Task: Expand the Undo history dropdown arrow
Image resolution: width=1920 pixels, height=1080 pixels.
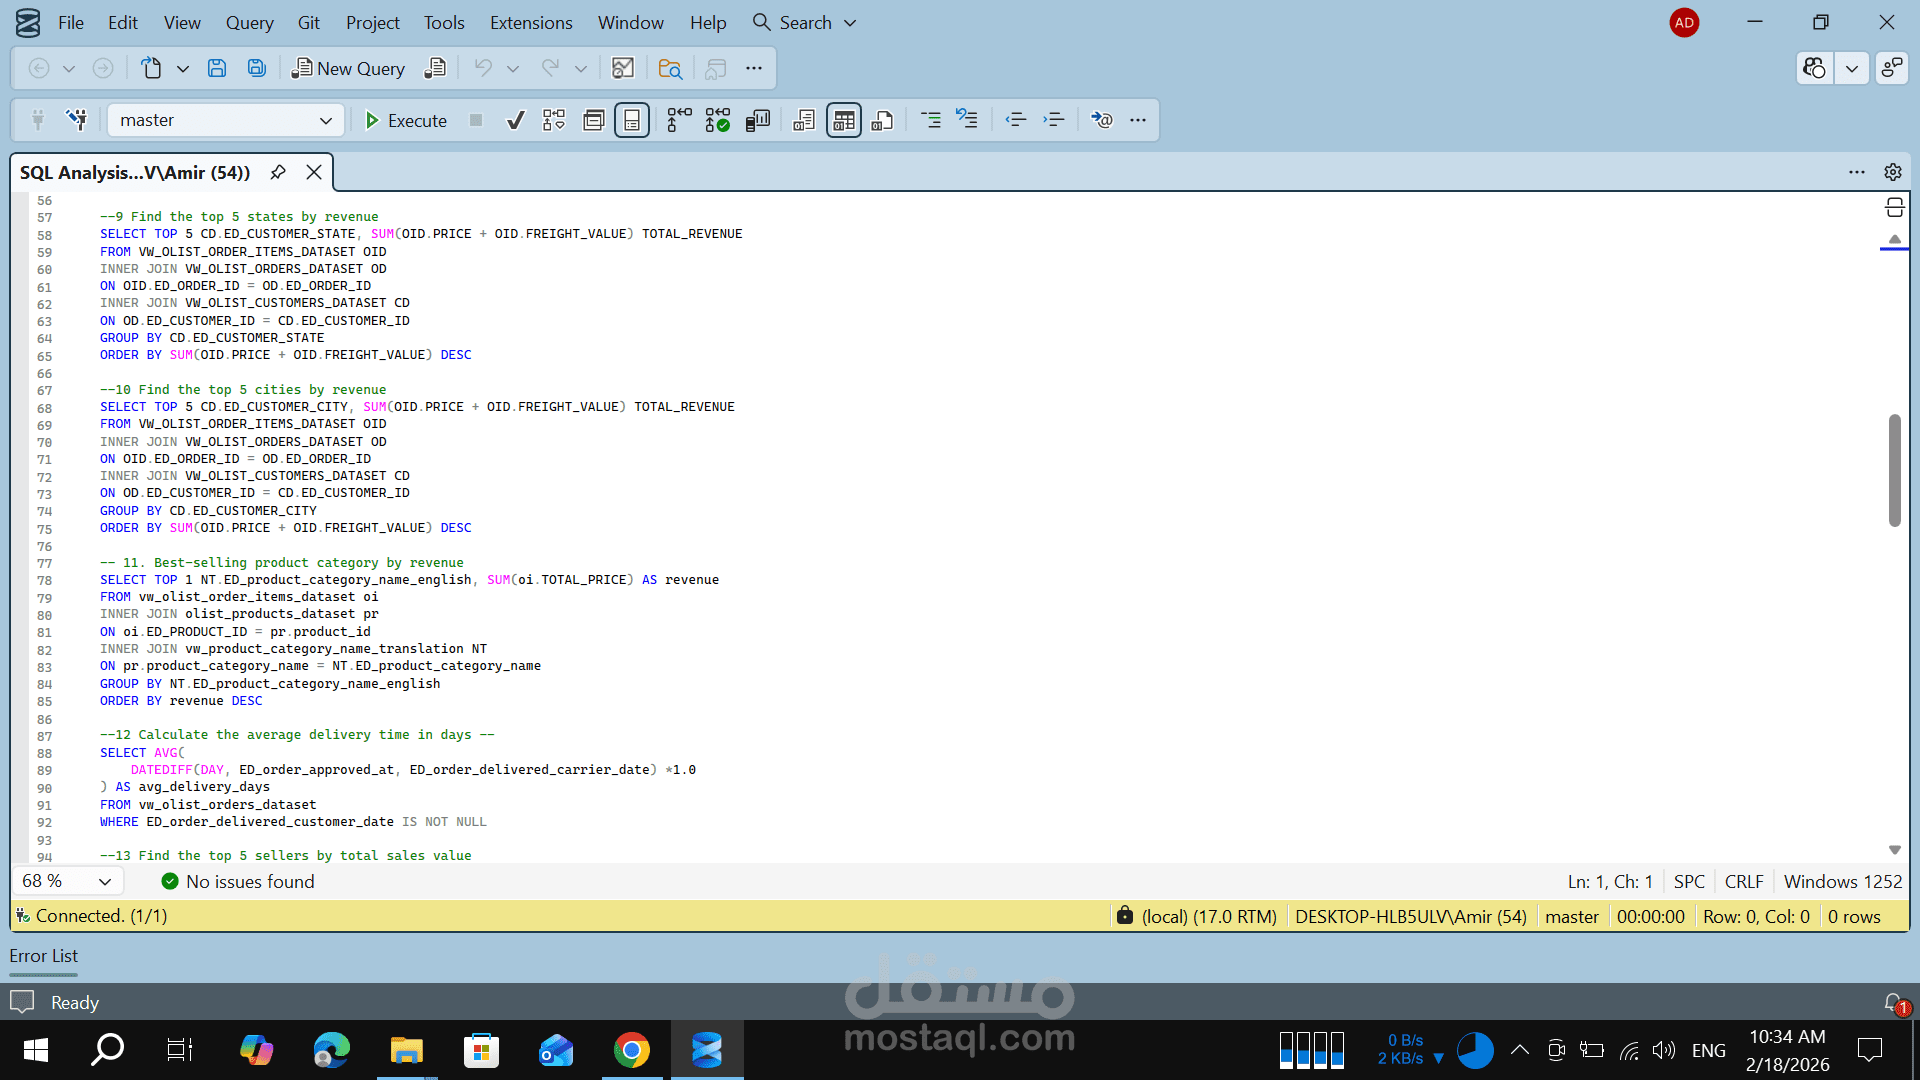Action: coord(513,68)
